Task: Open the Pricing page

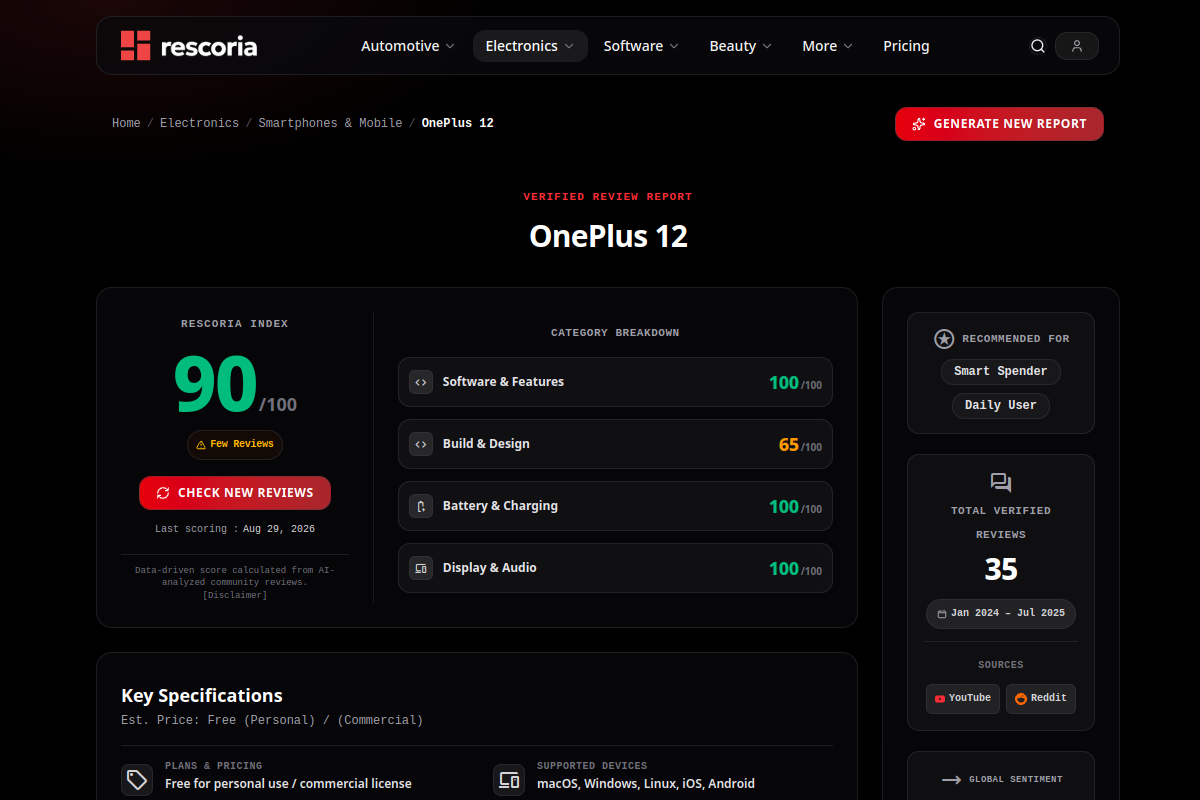Action: 906,46
